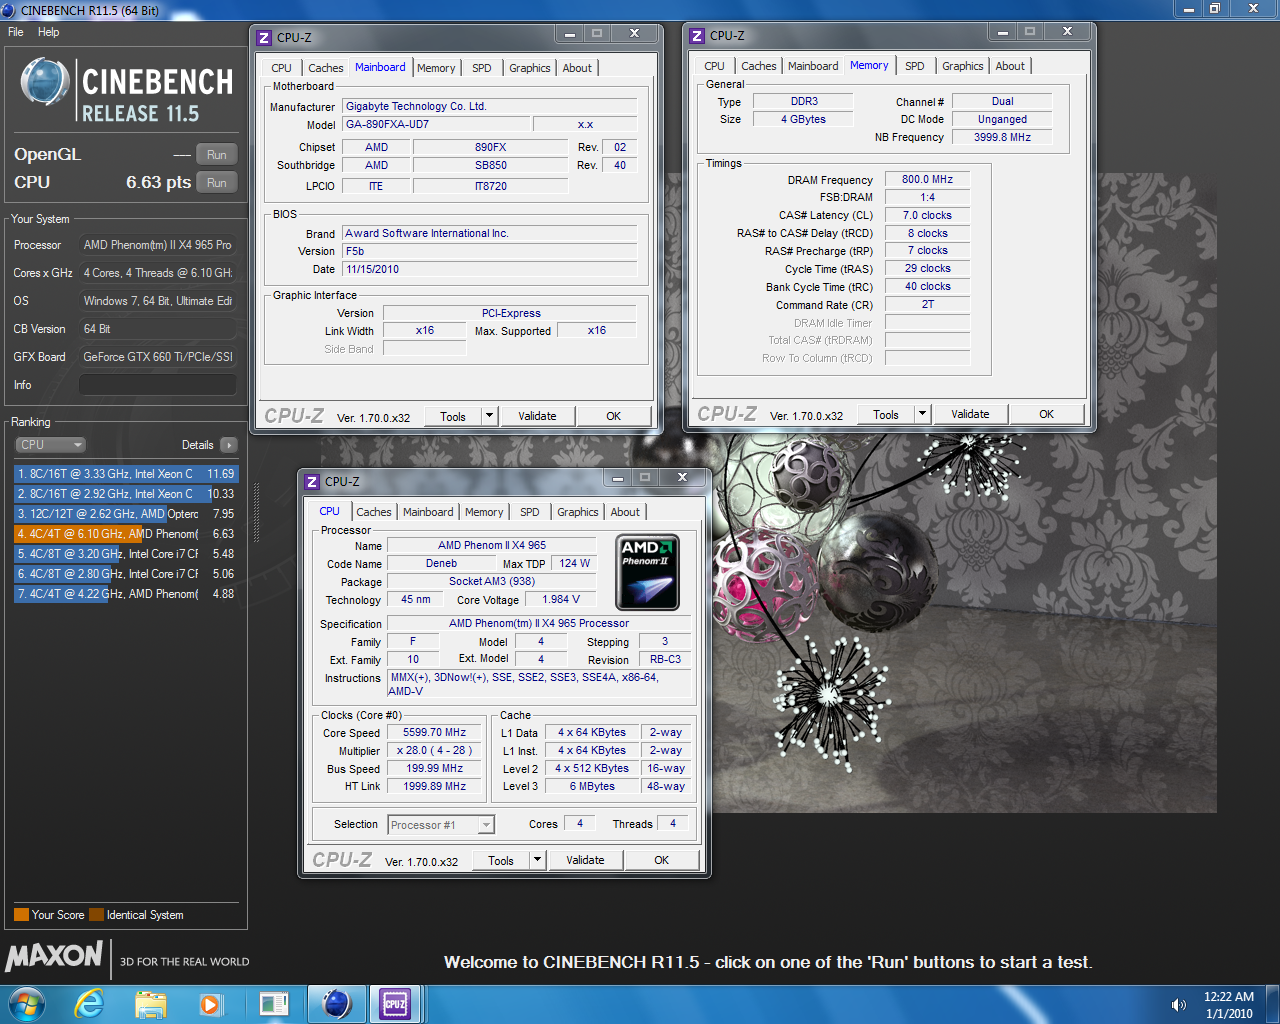Click the volume speaker tray icon

[x=1179, y=1005]
